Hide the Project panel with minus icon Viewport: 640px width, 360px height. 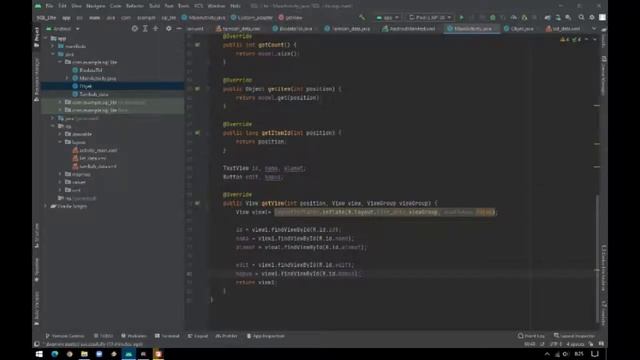(x=179, y=29)
